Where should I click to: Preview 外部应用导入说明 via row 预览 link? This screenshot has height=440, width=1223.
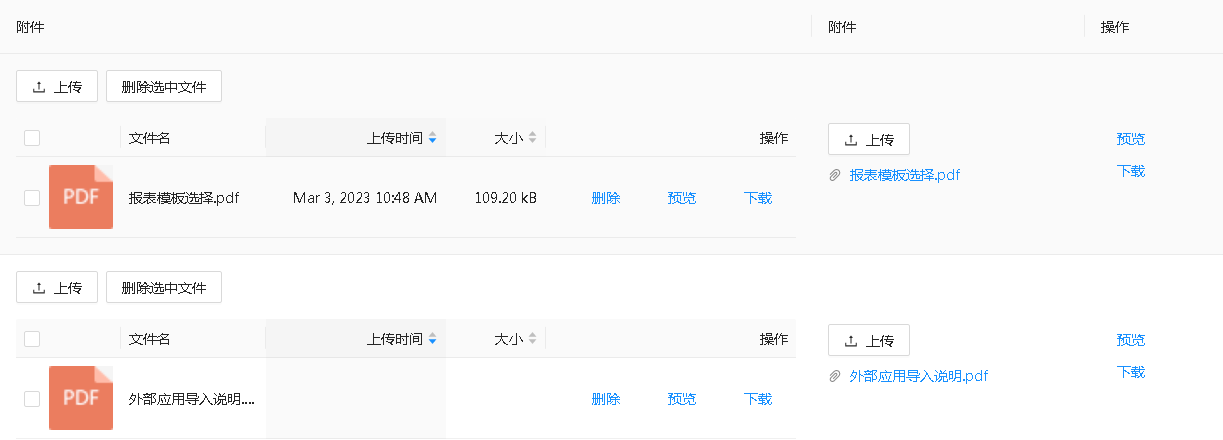point(682,399)
